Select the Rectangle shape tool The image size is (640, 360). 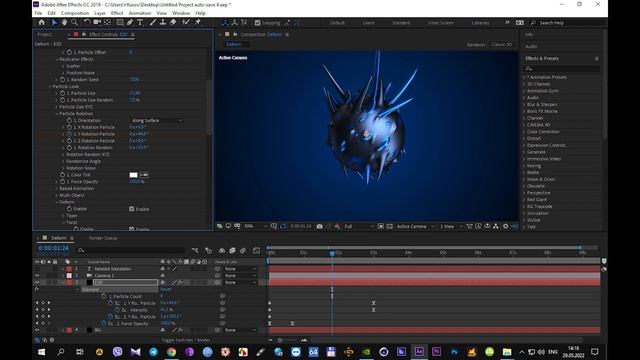click(120, 22)
